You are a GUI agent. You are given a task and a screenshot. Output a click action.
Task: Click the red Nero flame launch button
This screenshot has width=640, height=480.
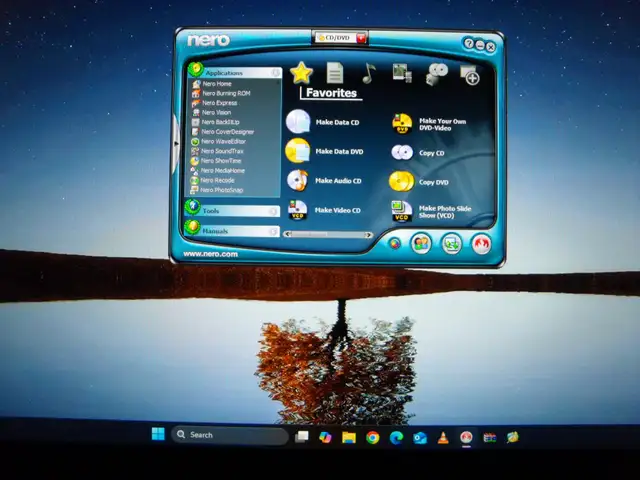pyautogui.click(x=482, y=244)
